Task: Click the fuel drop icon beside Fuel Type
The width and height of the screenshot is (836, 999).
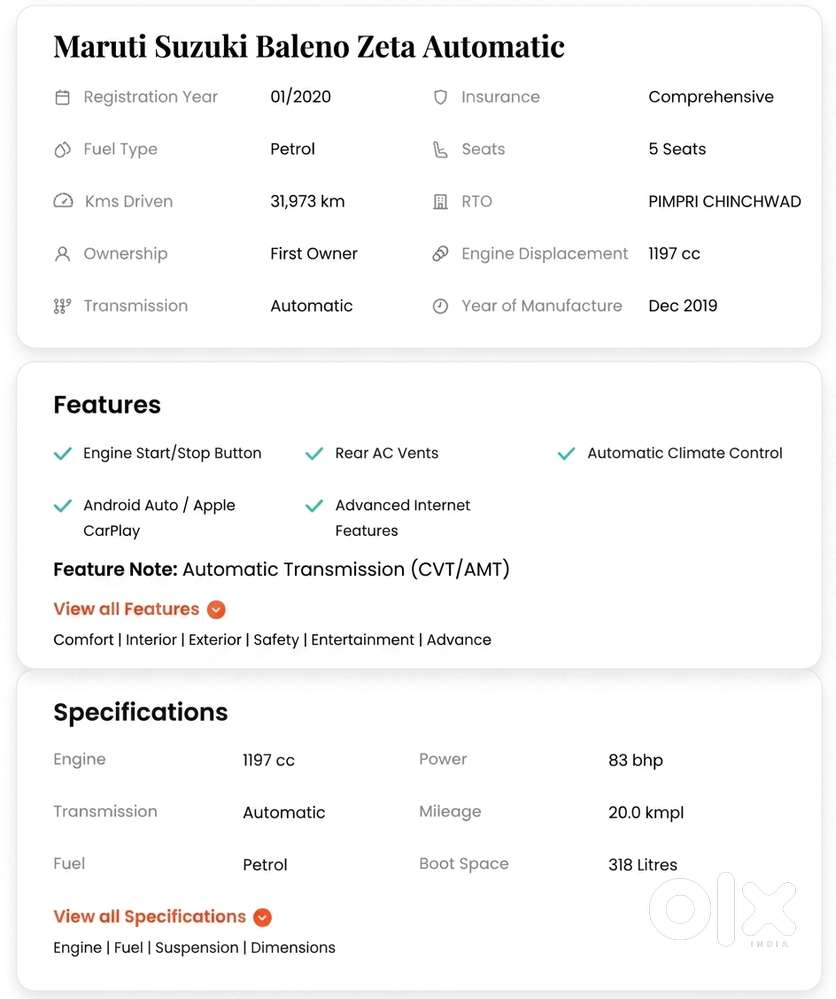Action: [62, 150]
